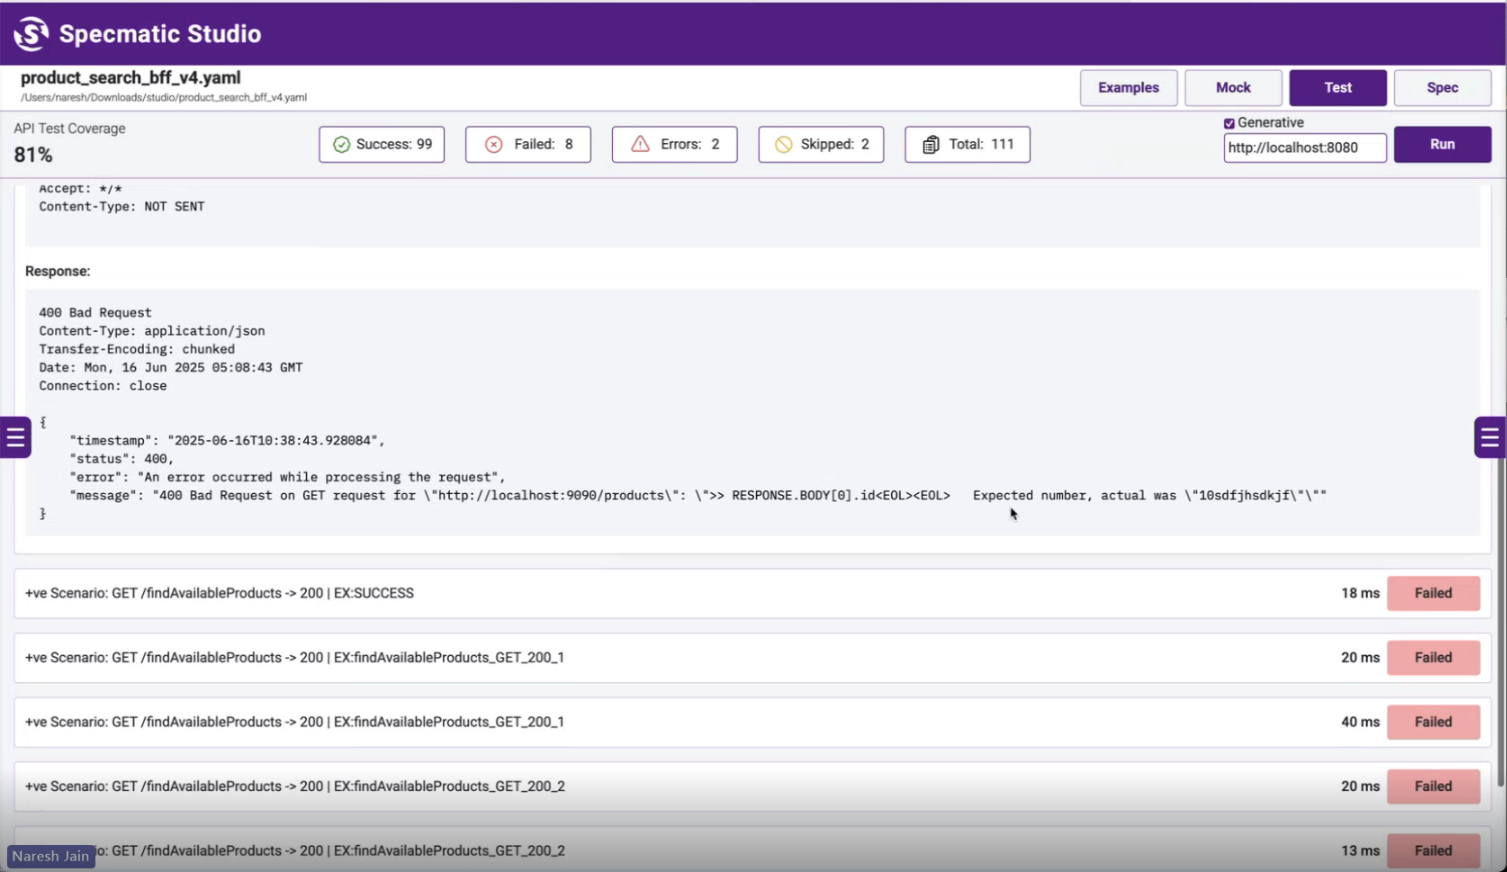Click the red cross icon for Failed

tap(494, 145)
